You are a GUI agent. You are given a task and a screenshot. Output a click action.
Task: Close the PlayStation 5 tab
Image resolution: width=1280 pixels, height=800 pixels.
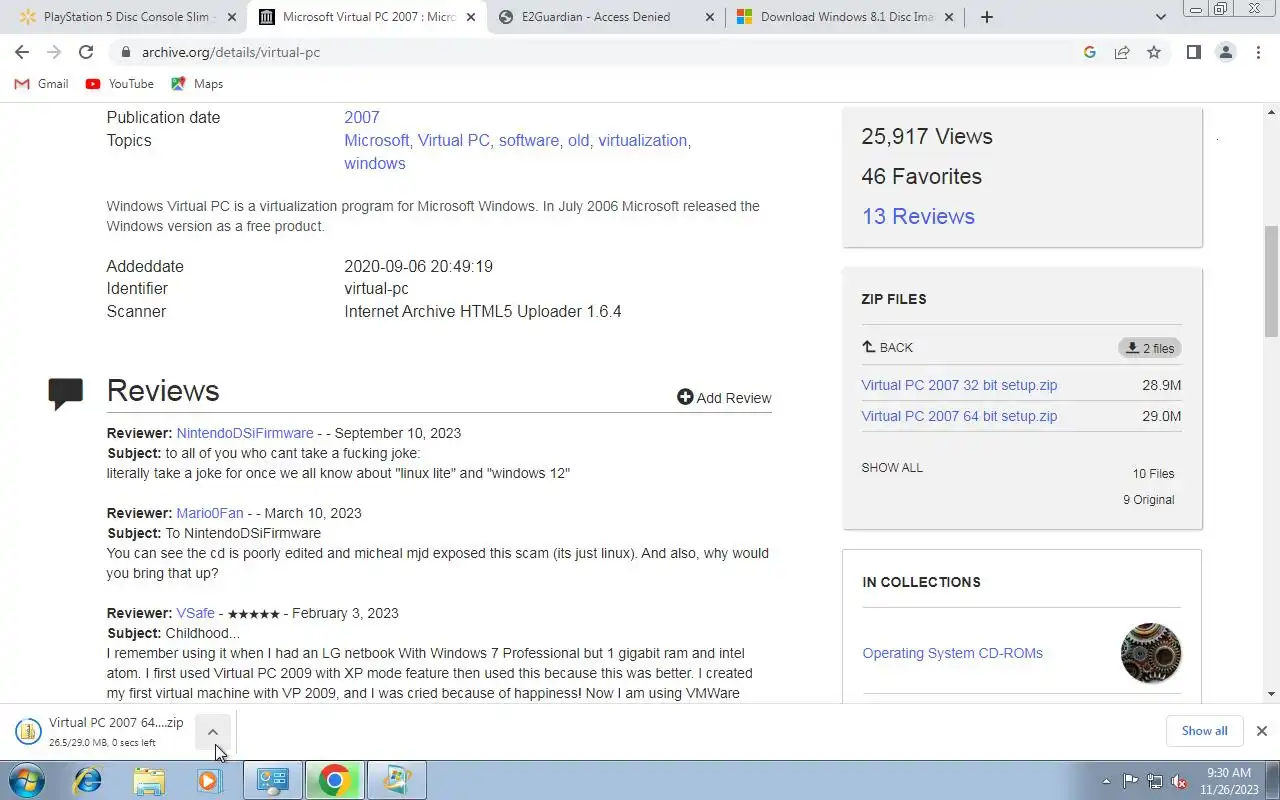pyautogui.click(x=231, y=17)
